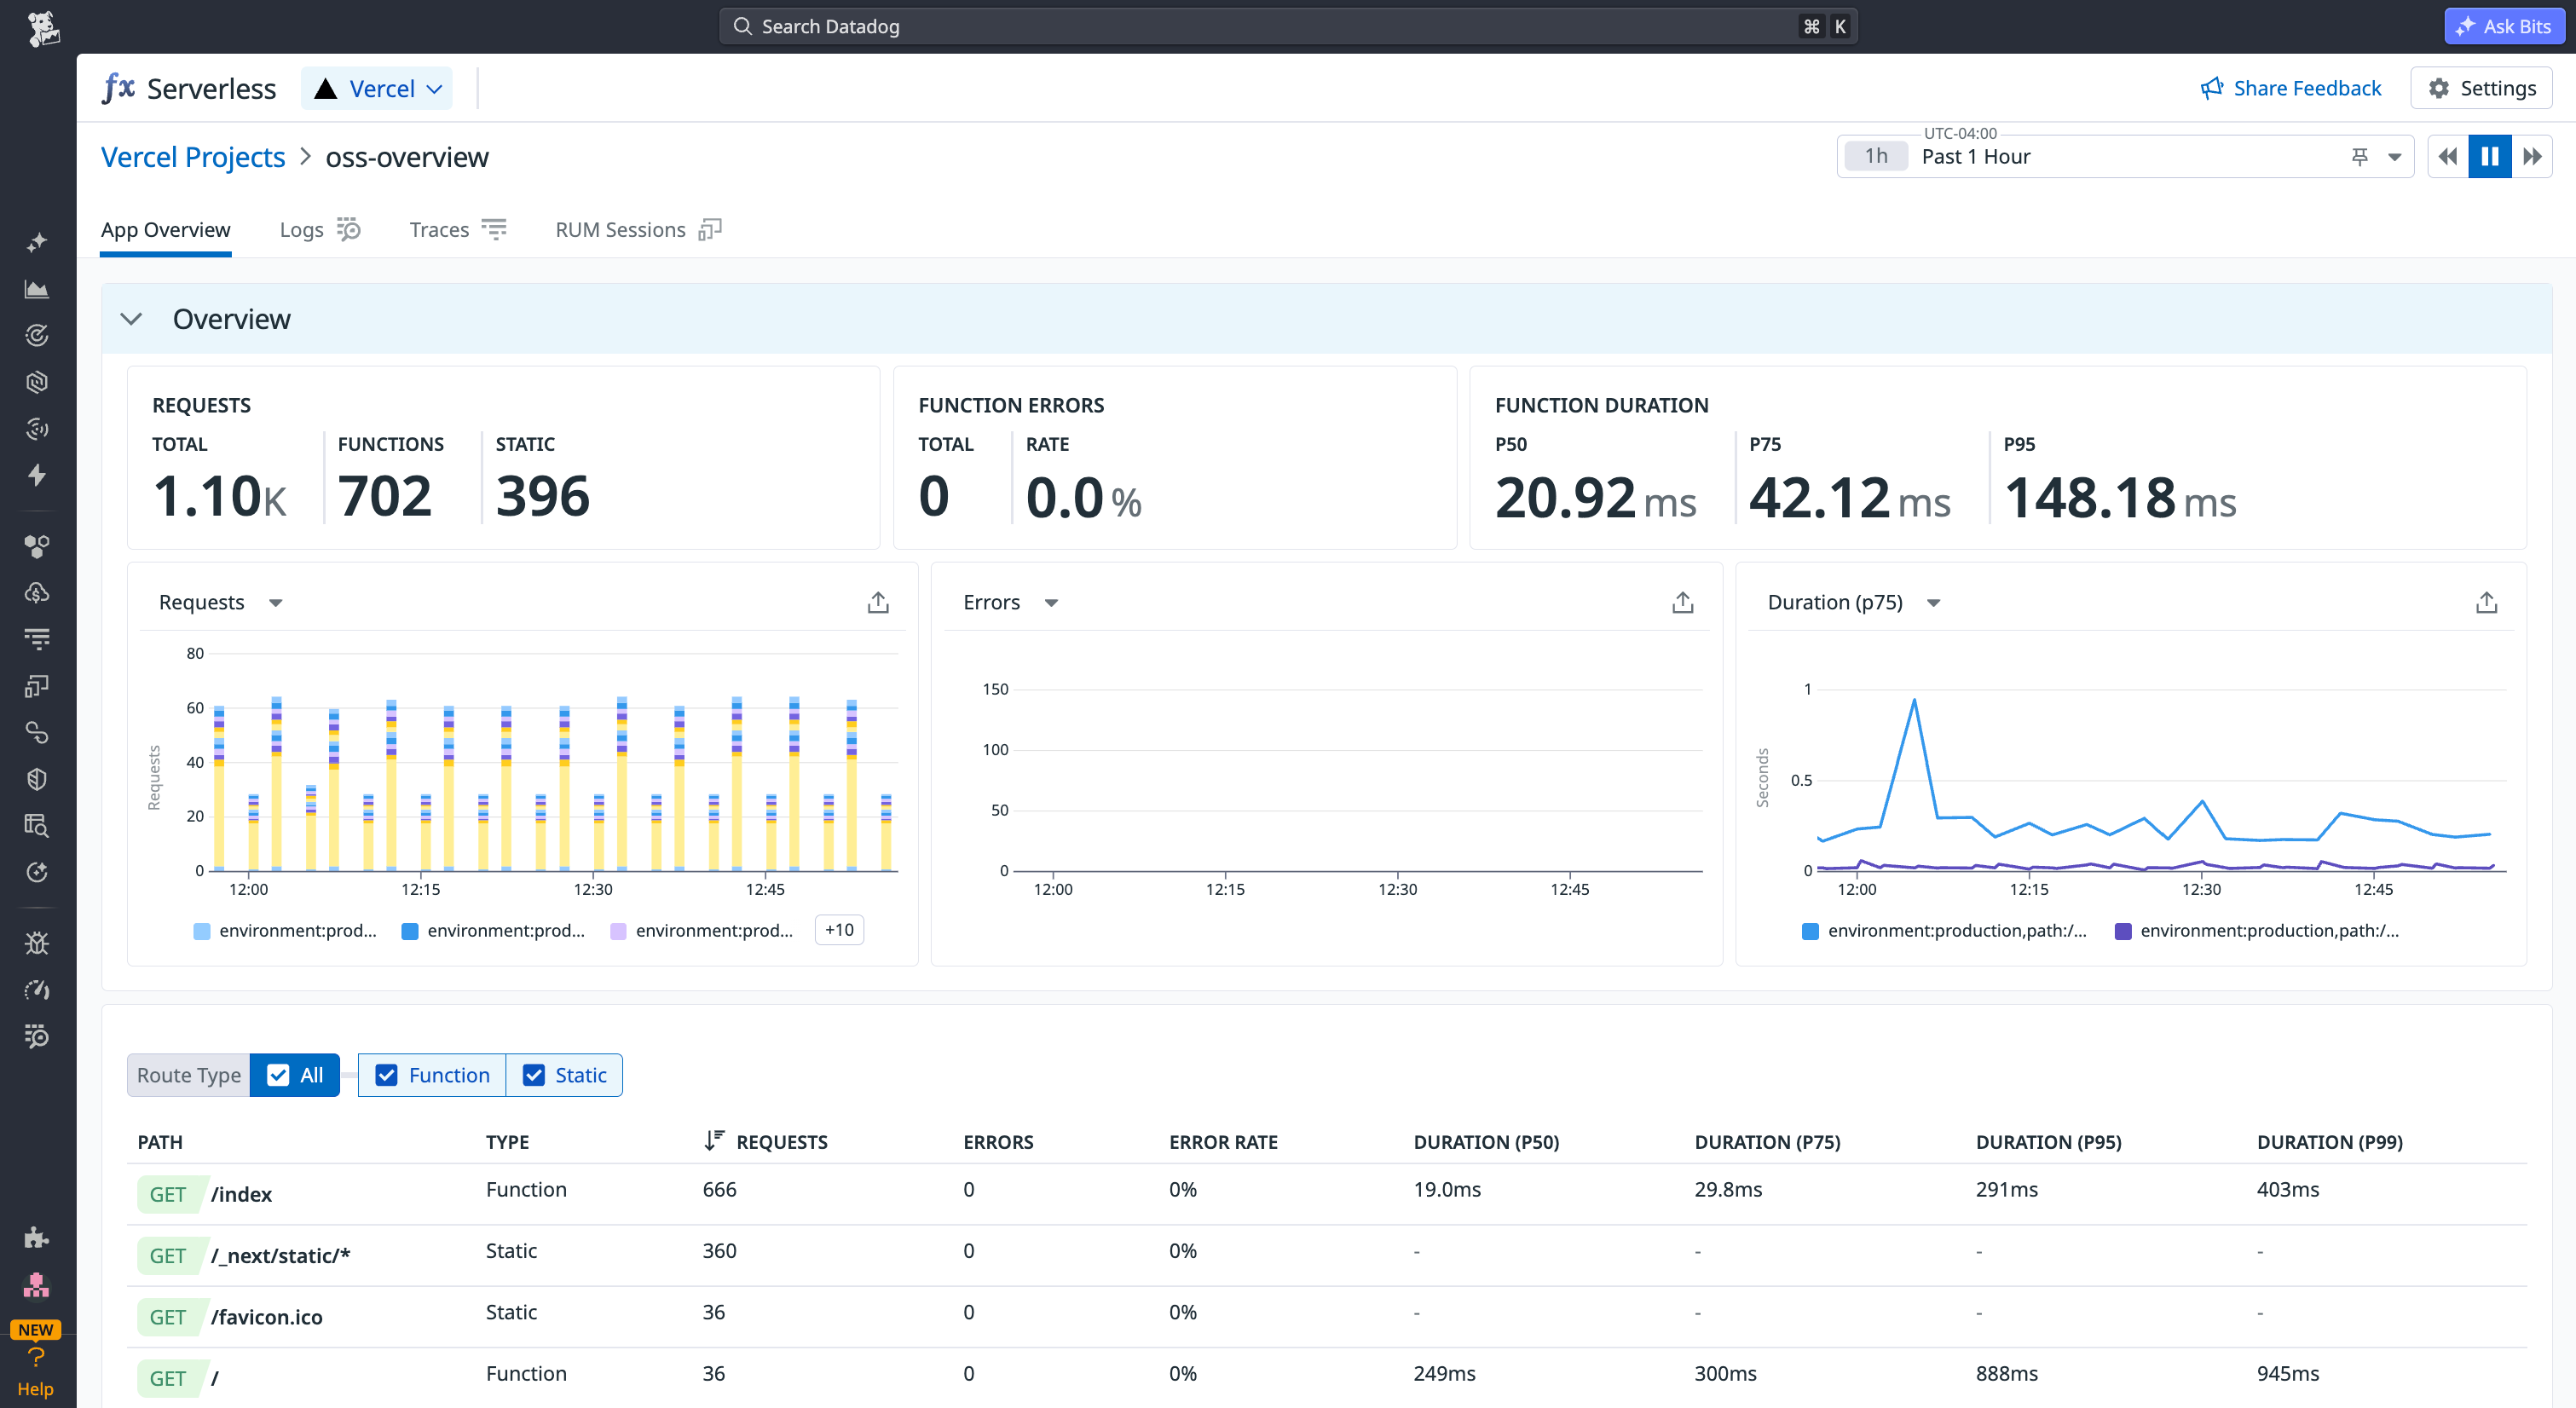Open the bug tracking icon in sidebar
The height and width of the screenshot is (1408, 2576).
click(37, 943)
